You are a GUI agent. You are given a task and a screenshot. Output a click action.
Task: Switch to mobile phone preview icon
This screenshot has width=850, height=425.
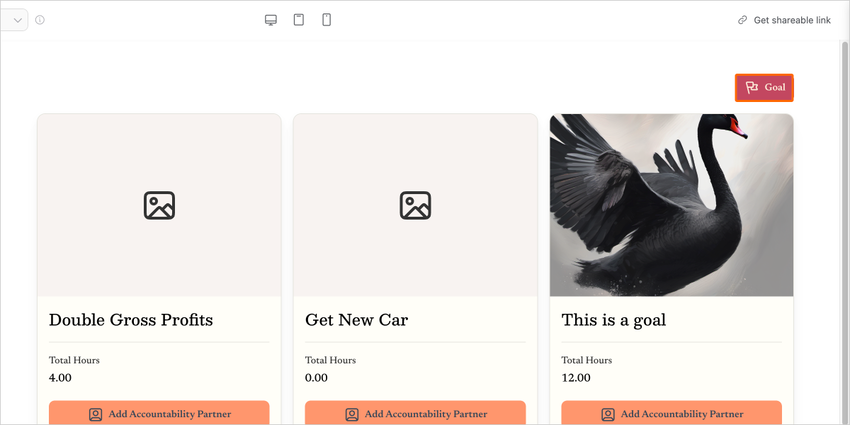(326, 20)
